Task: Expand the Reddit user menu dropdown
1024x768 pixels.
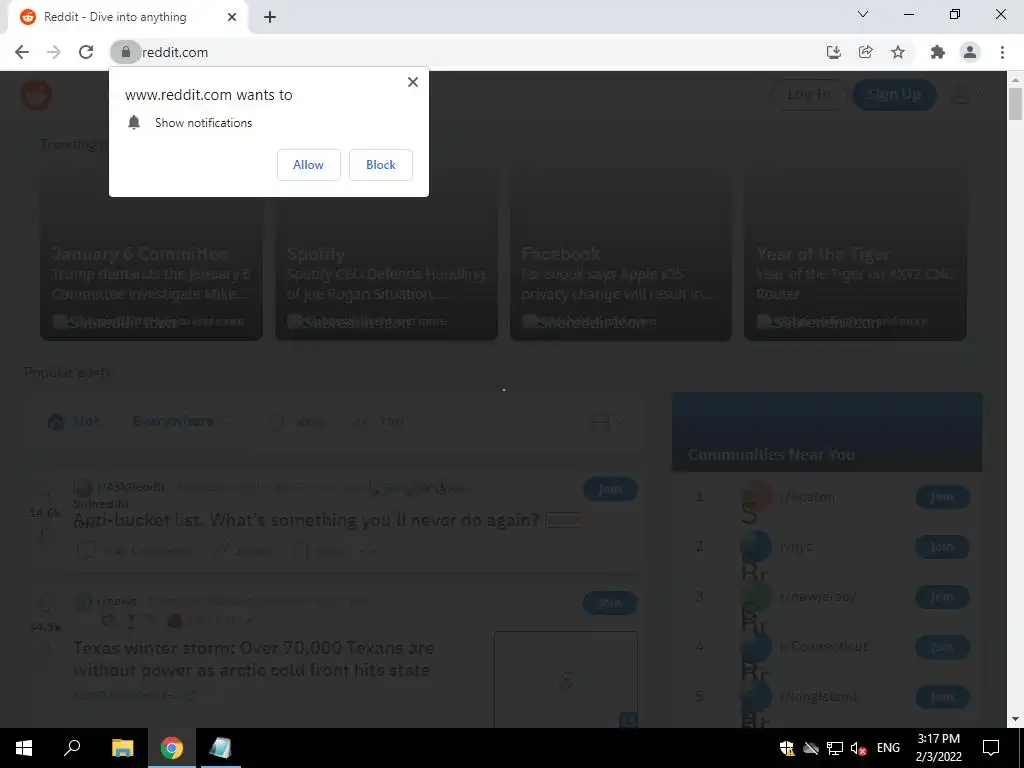Action: point(967,95)
